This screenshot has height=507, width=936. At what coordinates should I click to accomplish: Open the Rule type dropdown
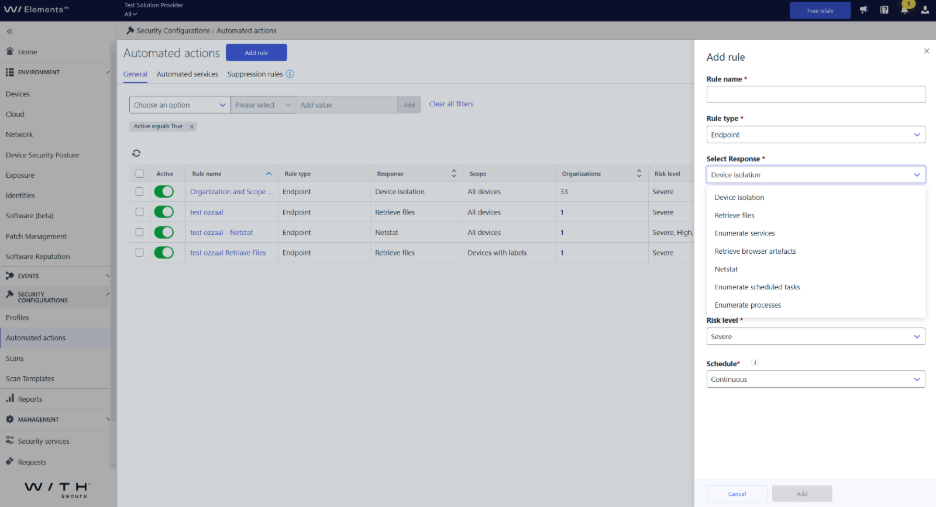point(815,134)
